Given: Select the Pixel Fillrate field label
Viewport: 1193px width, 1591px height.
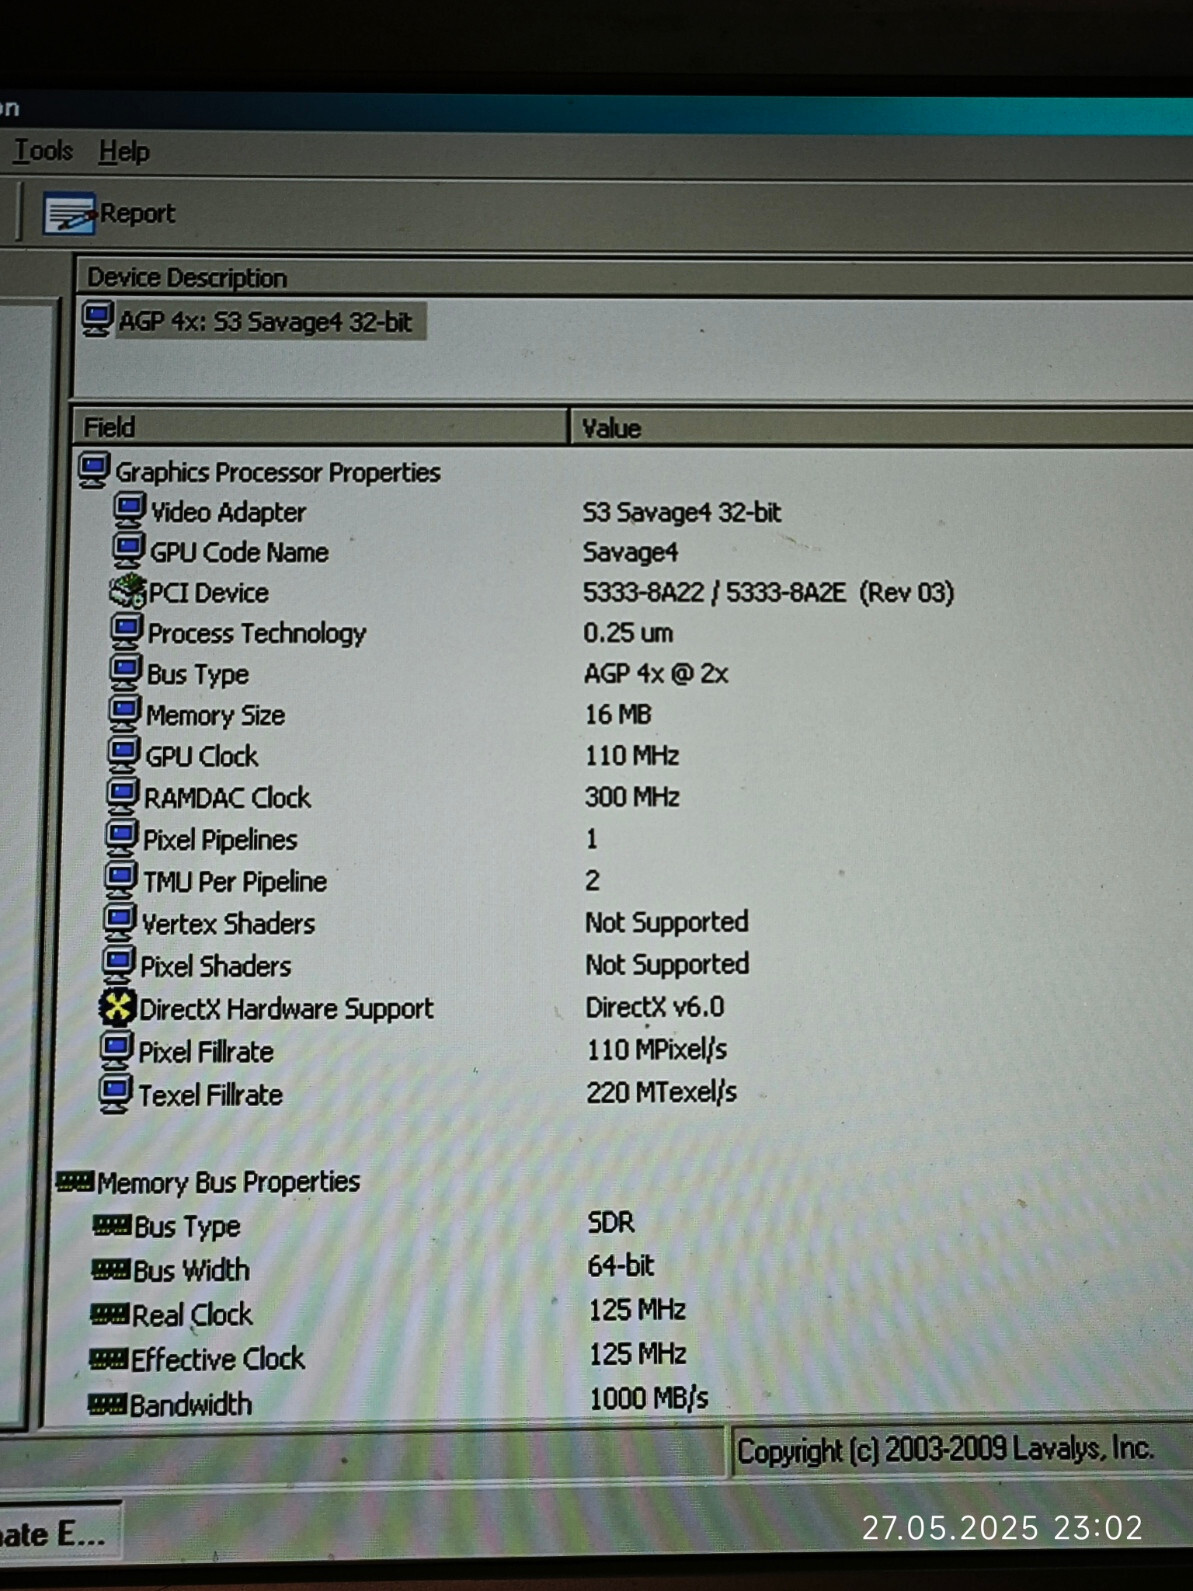Looking at the screenshot, I should tap(205, 1052).
